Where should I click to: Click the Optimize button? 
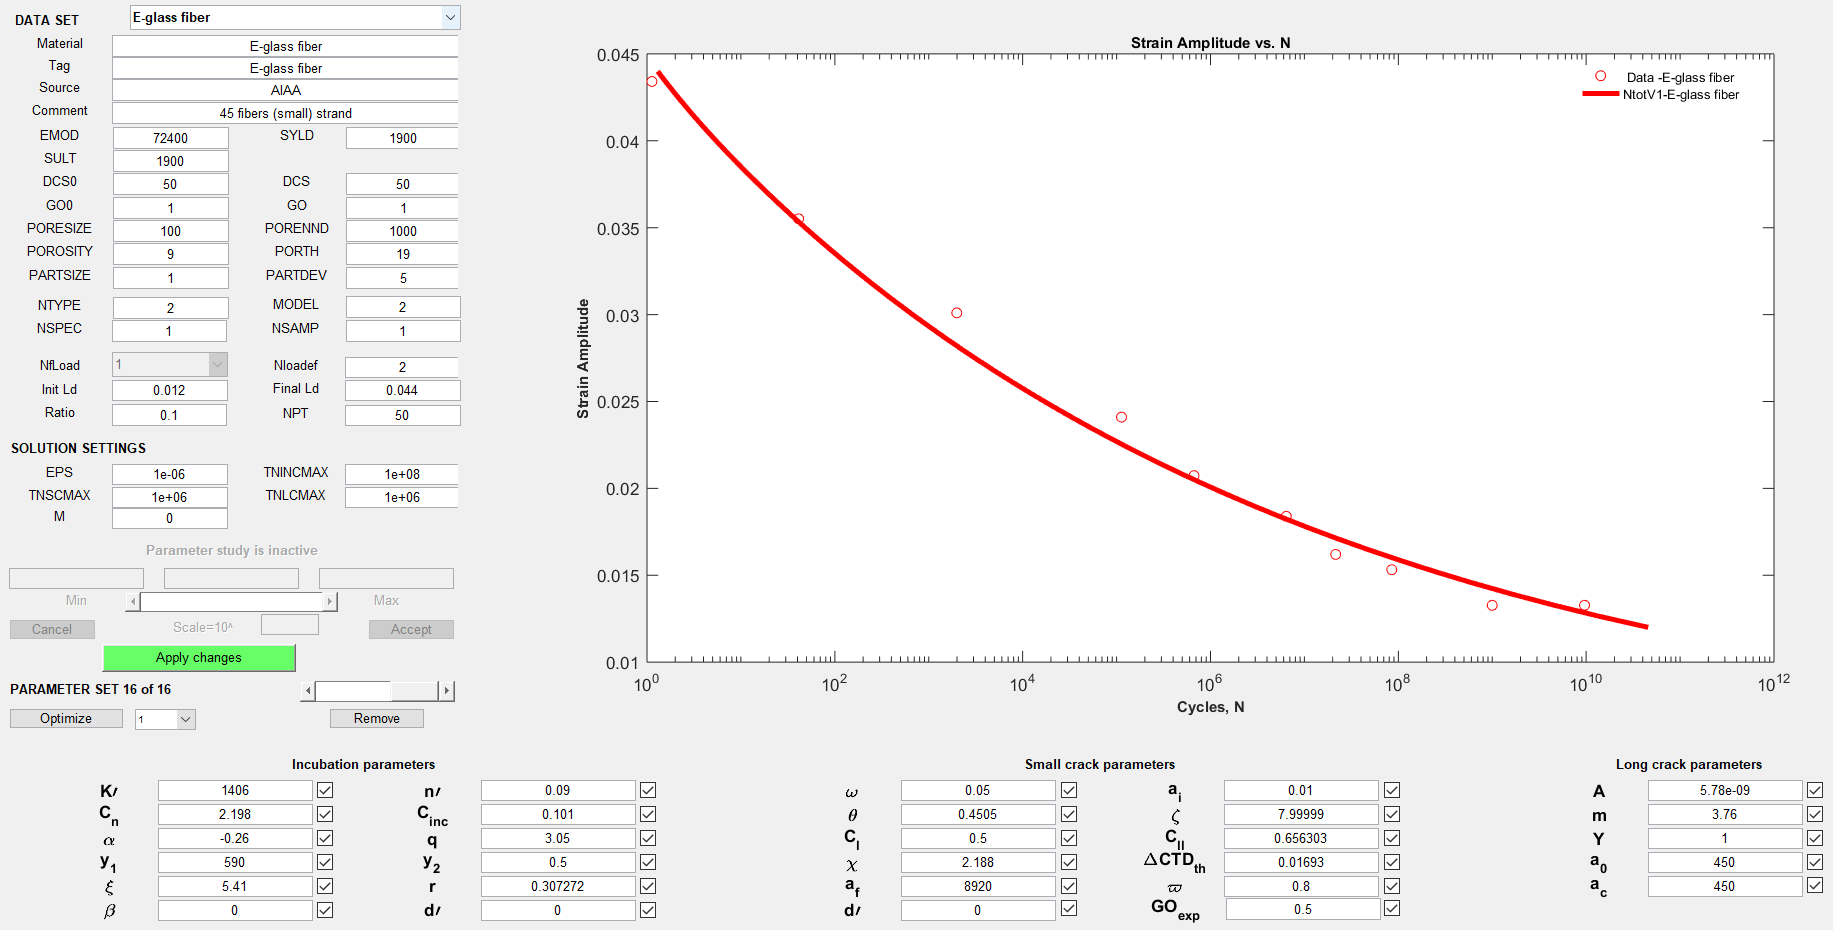[x=66, y=719]
